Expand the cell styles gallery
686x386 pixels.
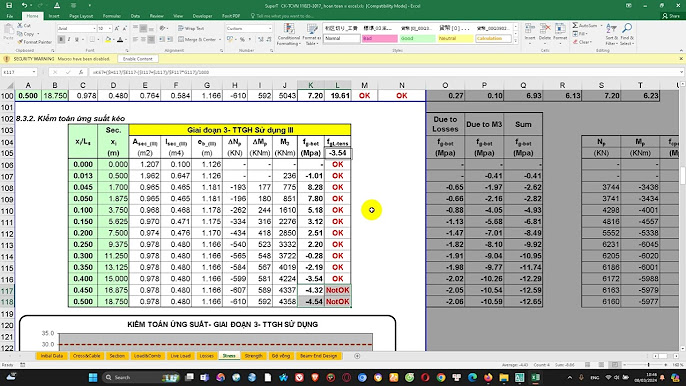516,41
